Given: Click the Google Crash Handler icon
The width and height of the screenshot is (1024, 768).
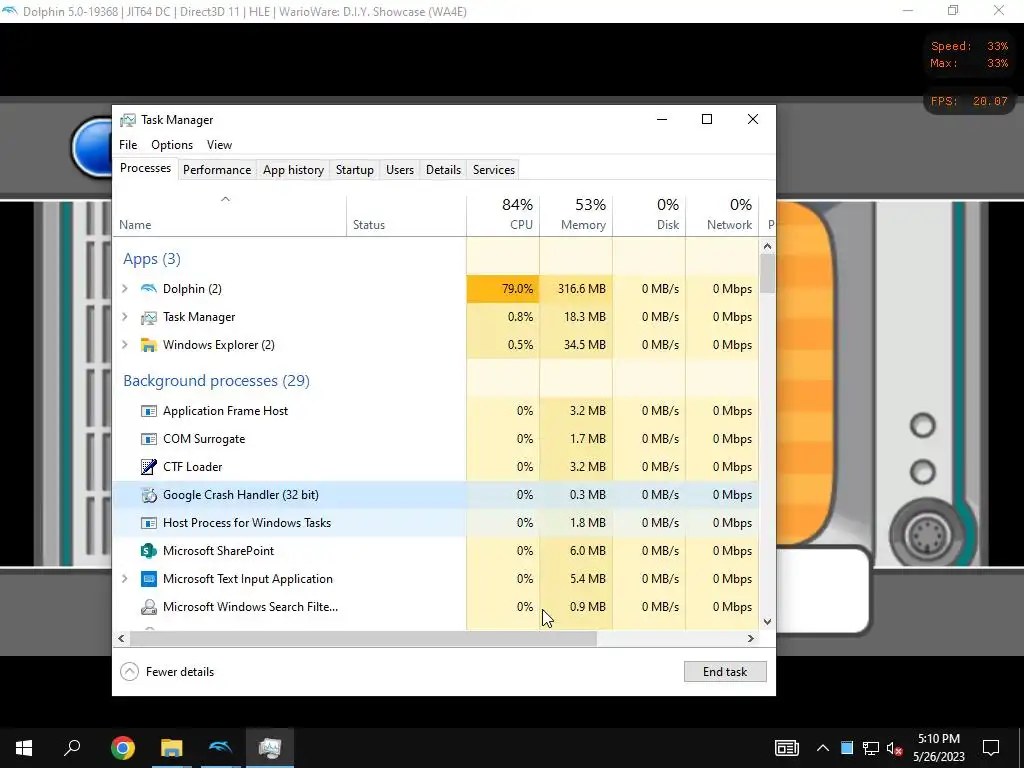Looking at the screenshot, I should (149, 495).
